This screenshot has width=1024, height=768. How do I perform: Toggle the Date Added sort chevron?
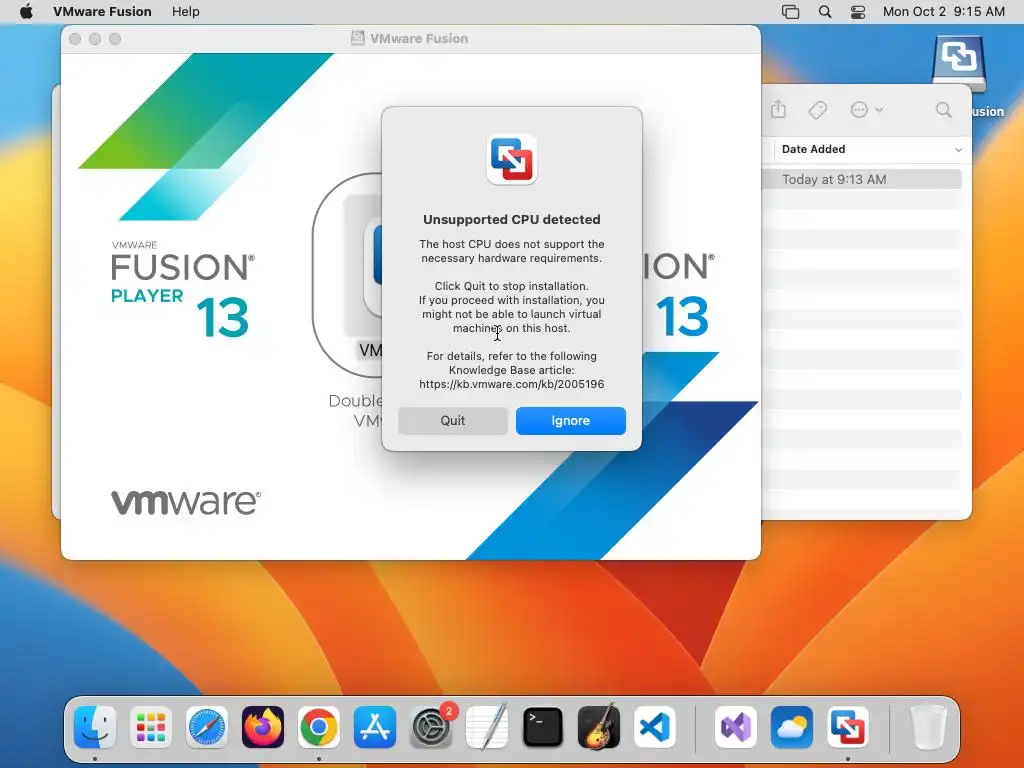coord(958,150)
